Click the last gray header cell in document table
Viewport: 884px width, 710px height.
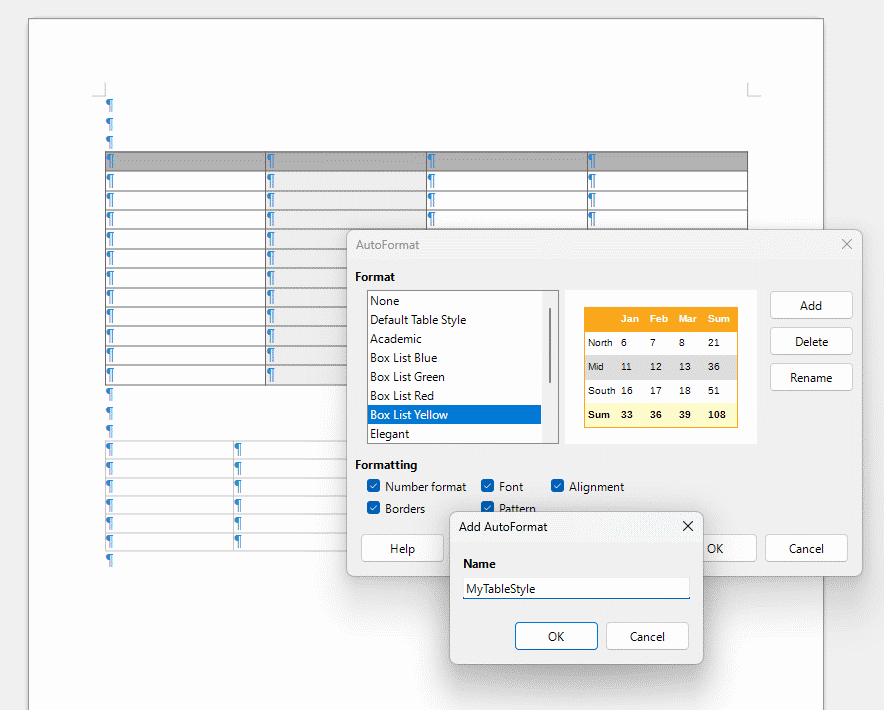coord(668,161)
